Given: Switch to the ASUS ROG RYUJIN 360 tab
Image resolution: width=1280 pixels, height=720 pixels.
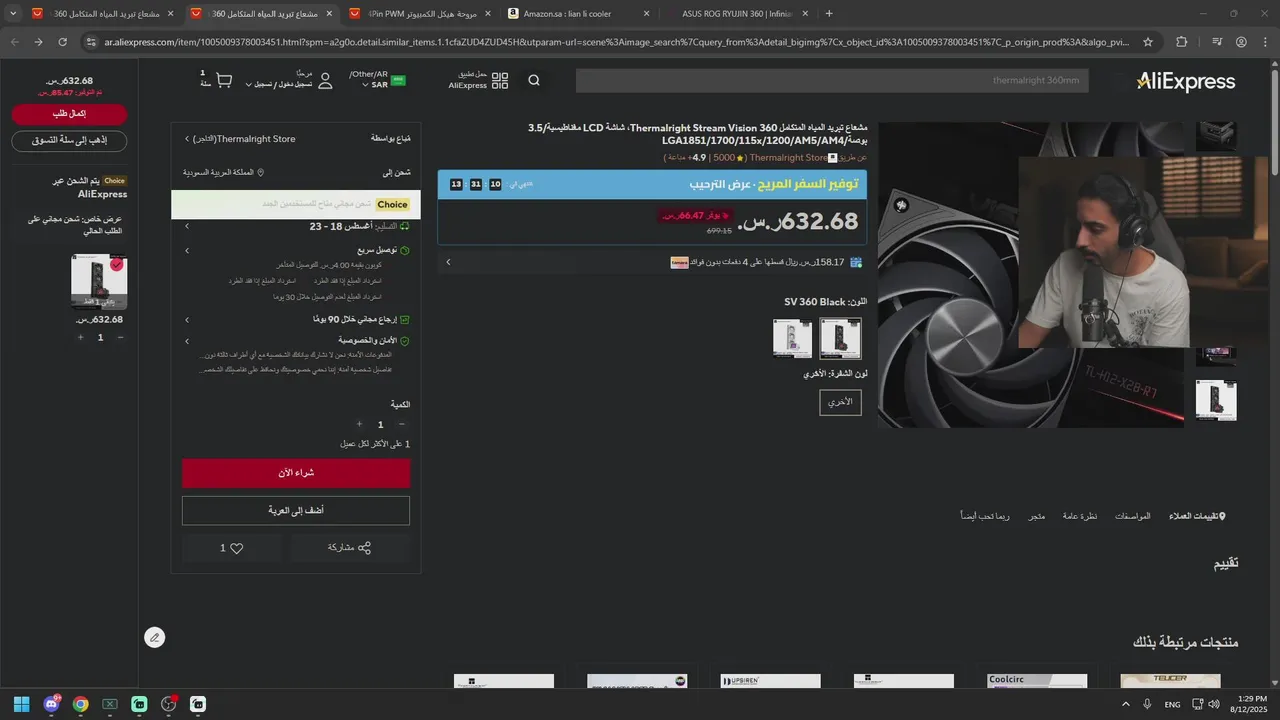Looking at the screenshot, I should [737, 14].
